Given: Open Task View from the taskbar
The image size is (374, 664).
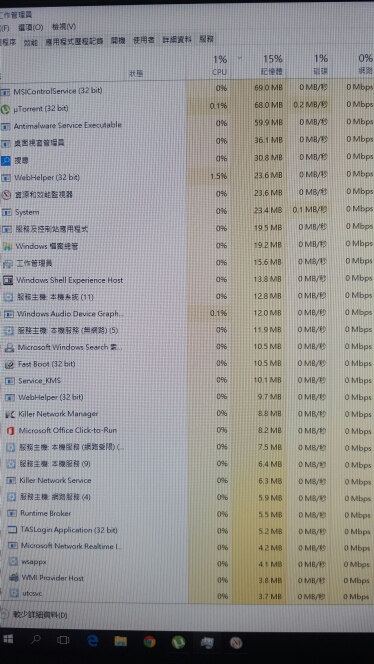Looking at the screenshot, I should [64, 640].
